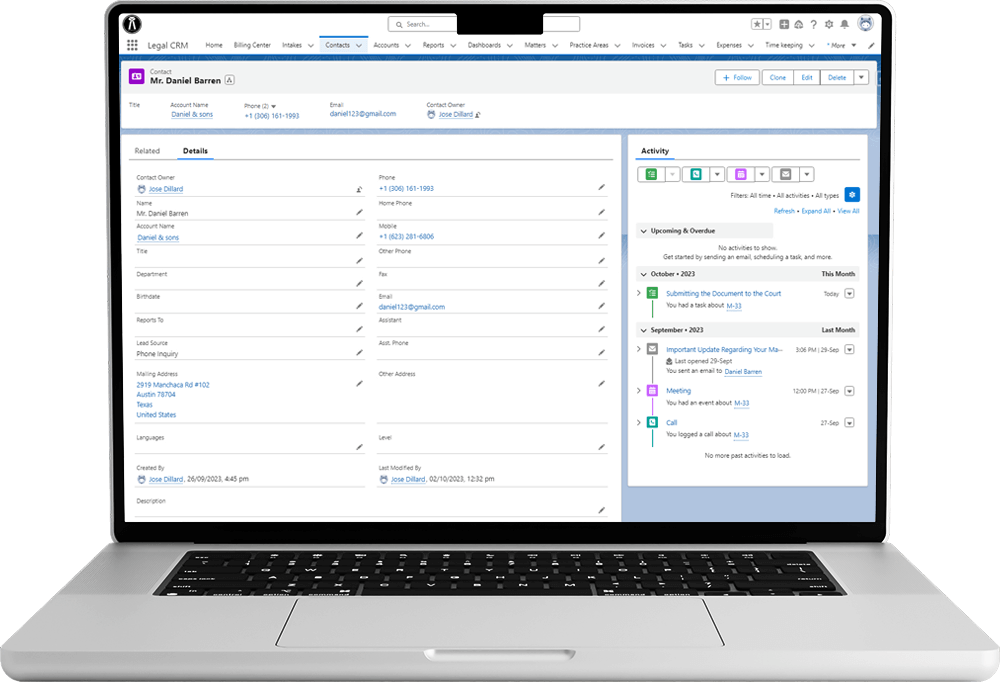
Task: Click the email activity icon
Action: [x=785, y=174]
